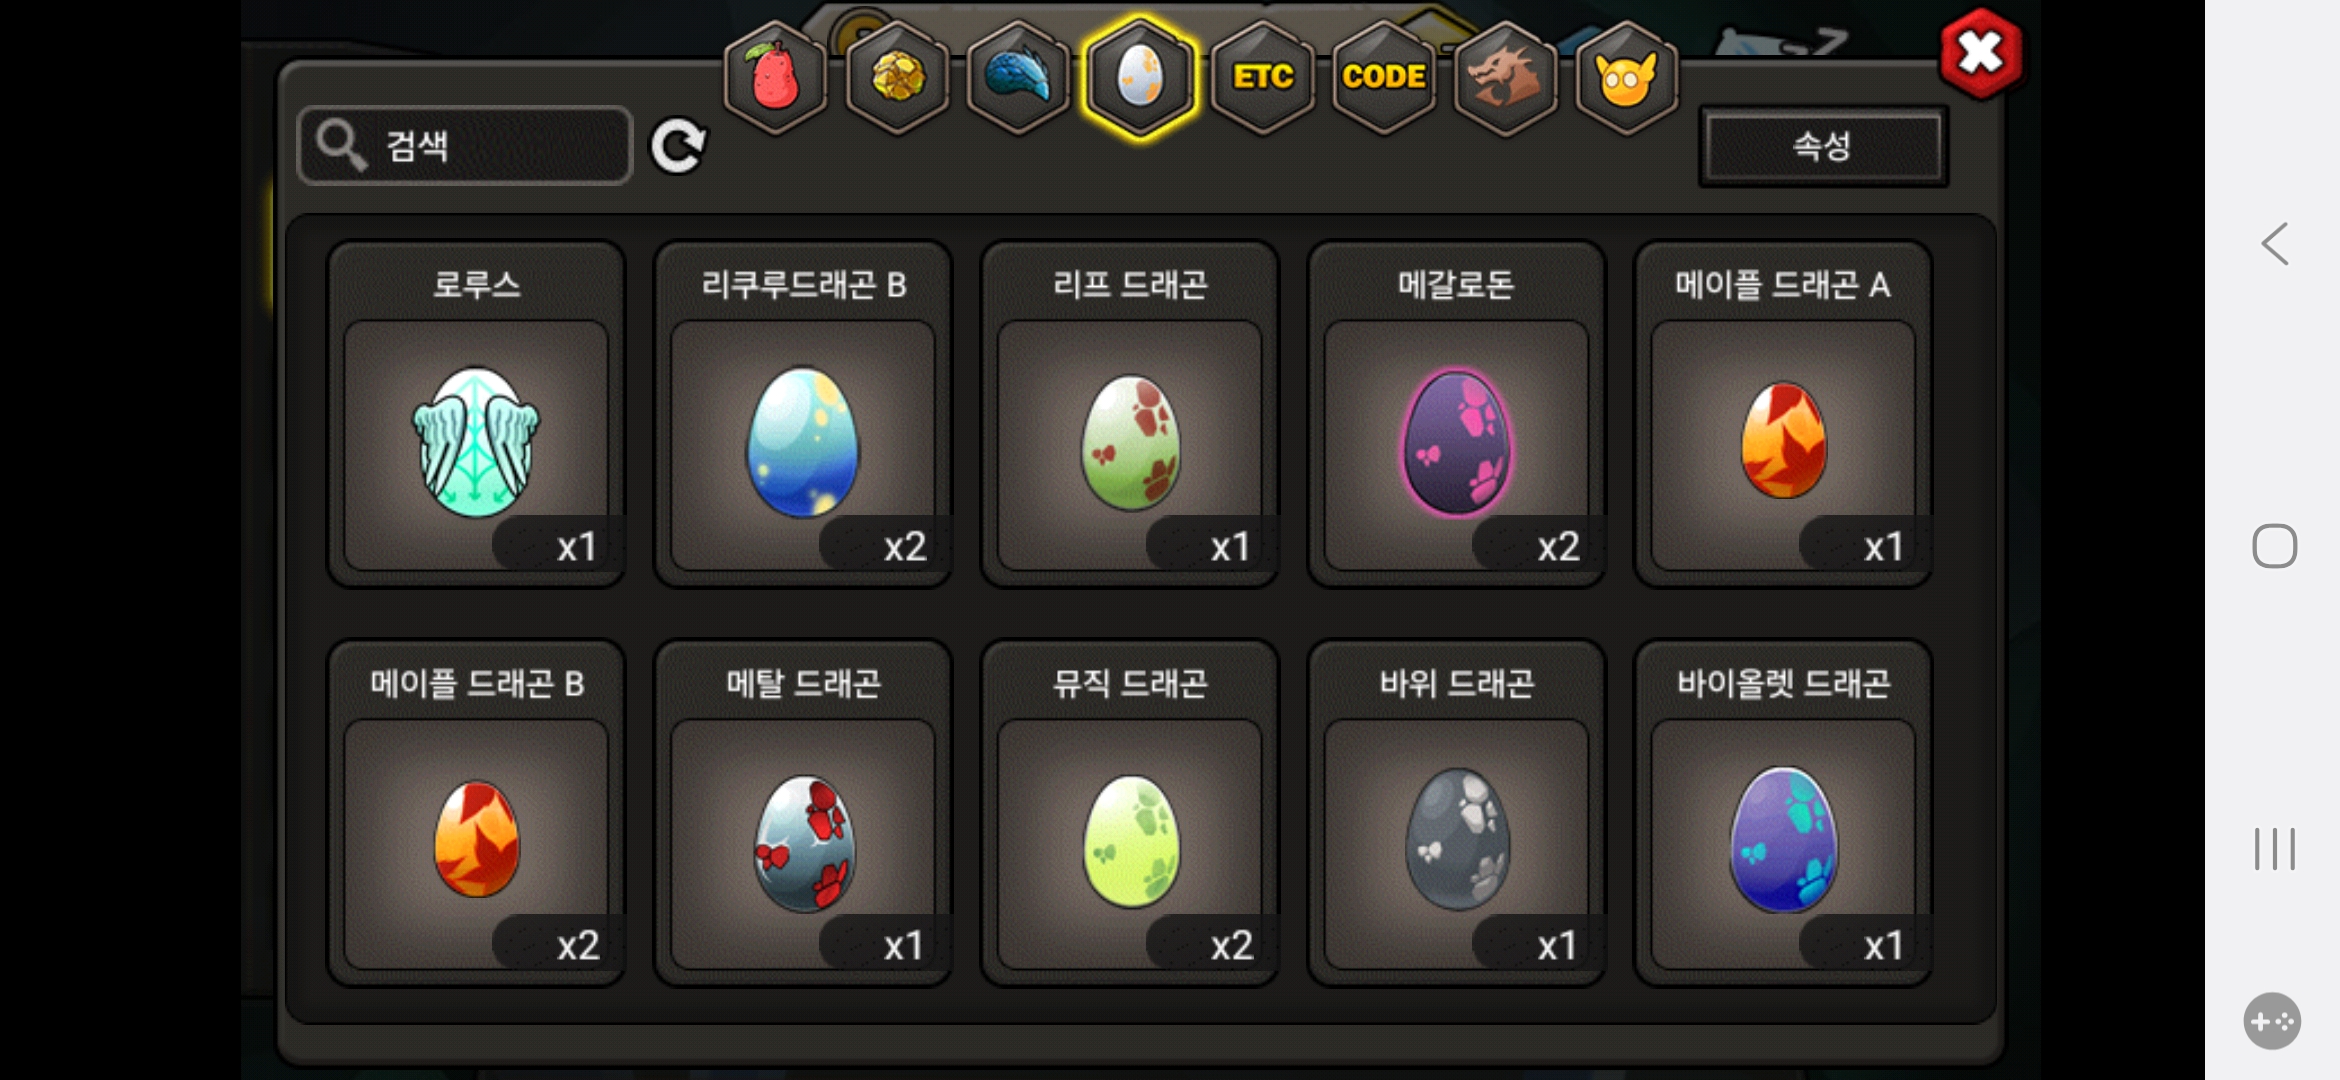Close the inventory with red X
Viewport: 2340px width, 1080px height.
tap(1980, 54)
